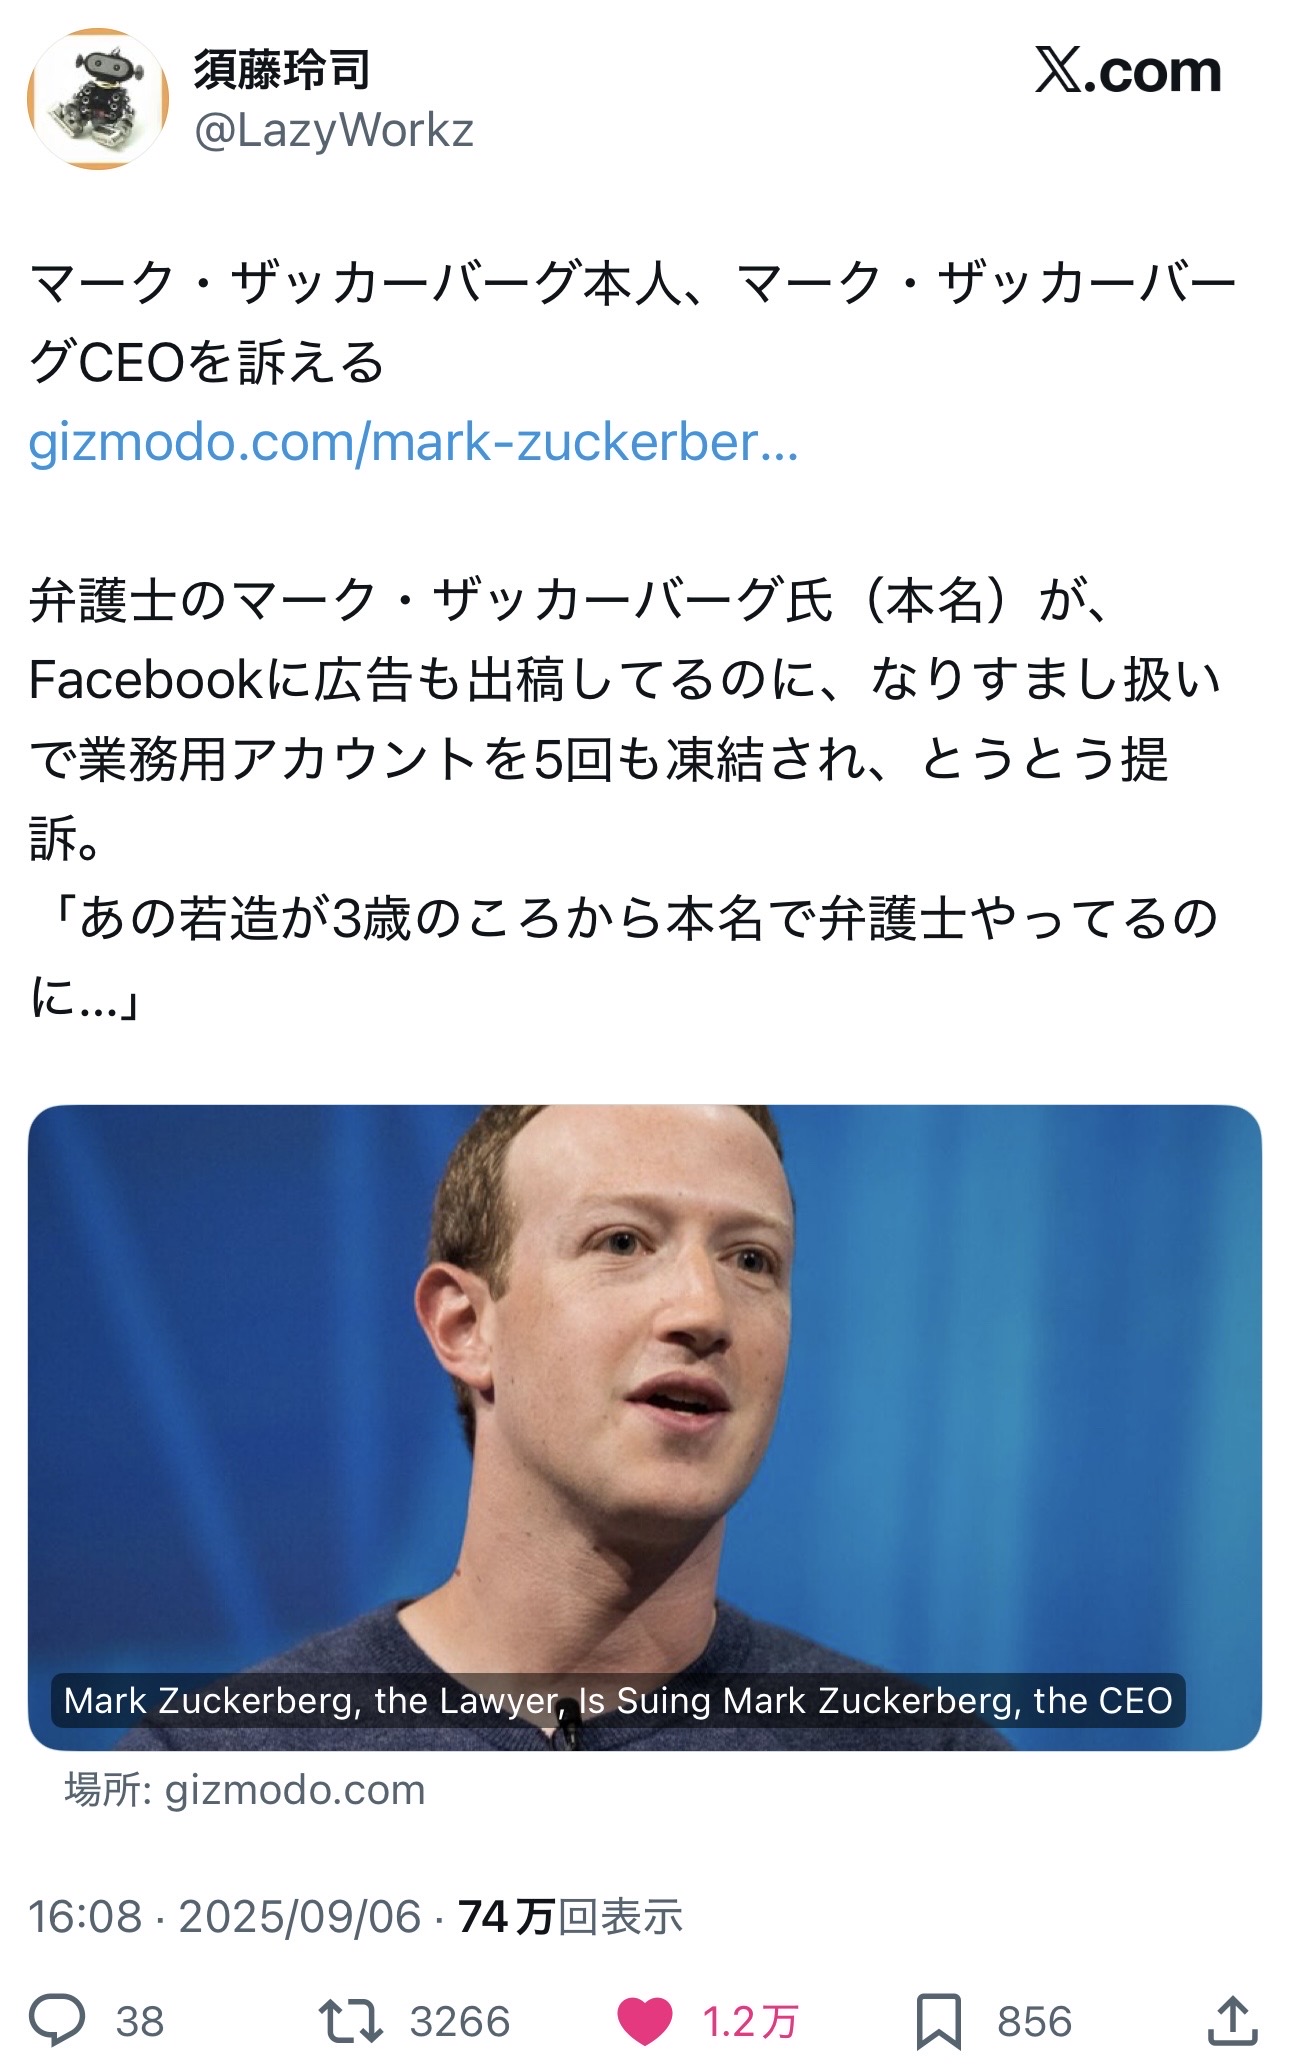Viewport: 1290px width, 2069px height.
Task: Show the 38 replies count
Action: 140,2022
